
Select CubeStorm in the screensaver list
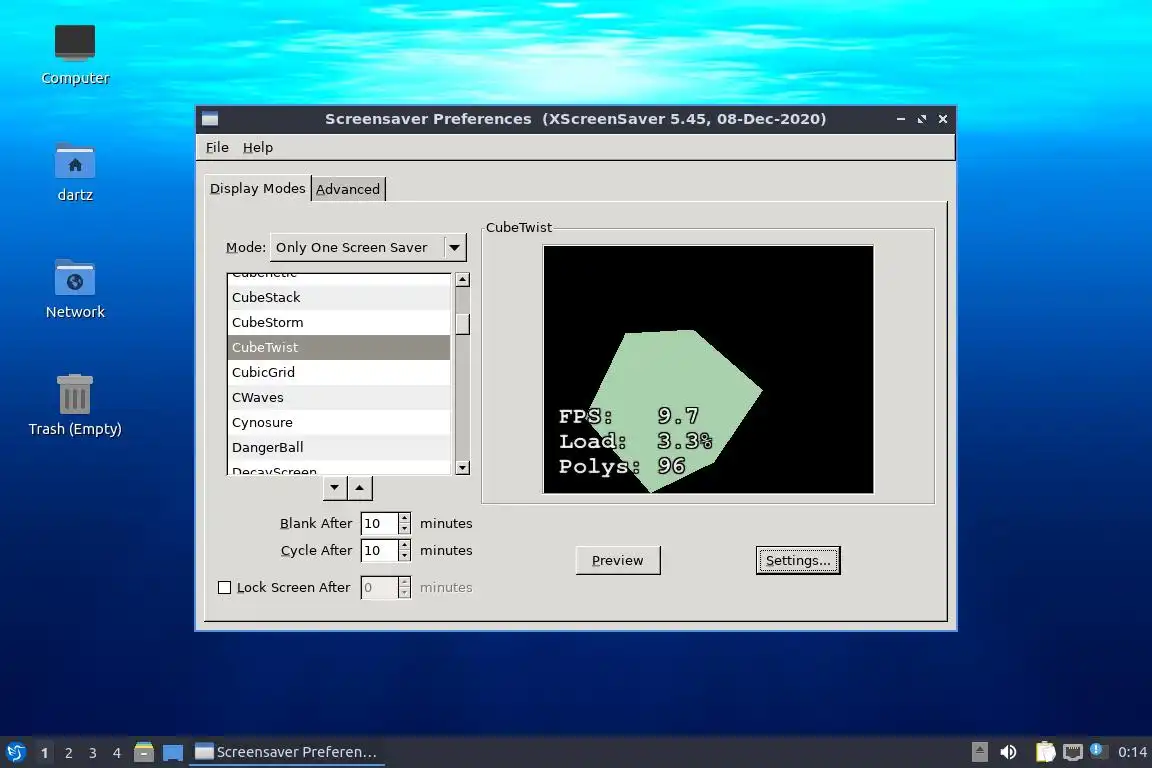tap(339, 322)
